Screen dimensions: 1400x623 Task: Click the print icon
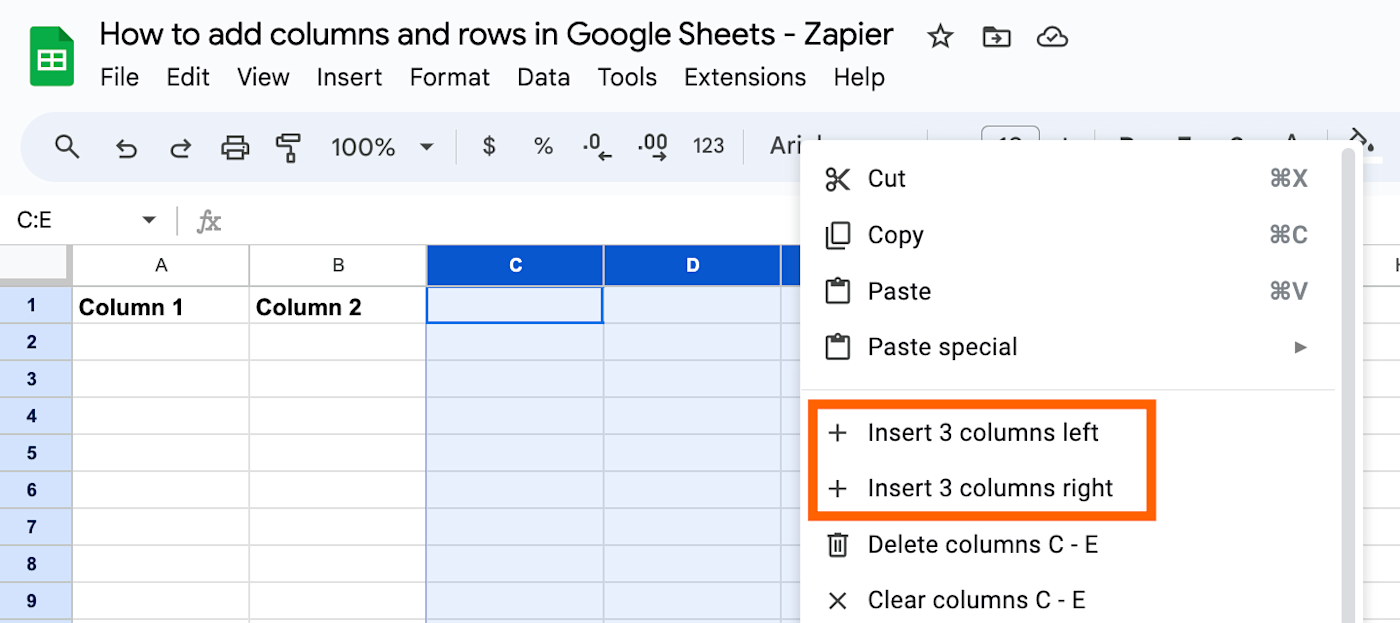235,148
